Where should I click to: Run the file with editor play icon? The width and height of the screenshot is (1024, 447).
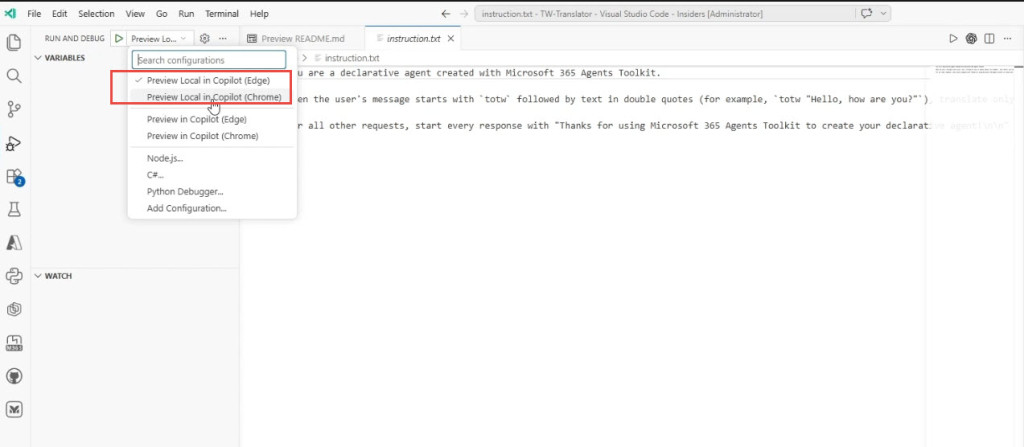(953, 39)
